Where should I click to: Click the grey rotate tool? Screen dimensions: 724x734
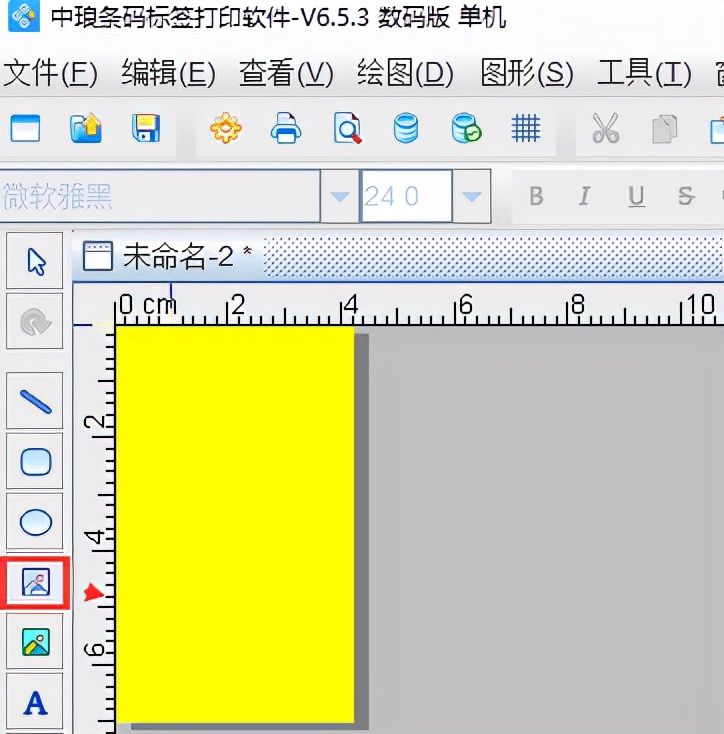click(35, 322)
